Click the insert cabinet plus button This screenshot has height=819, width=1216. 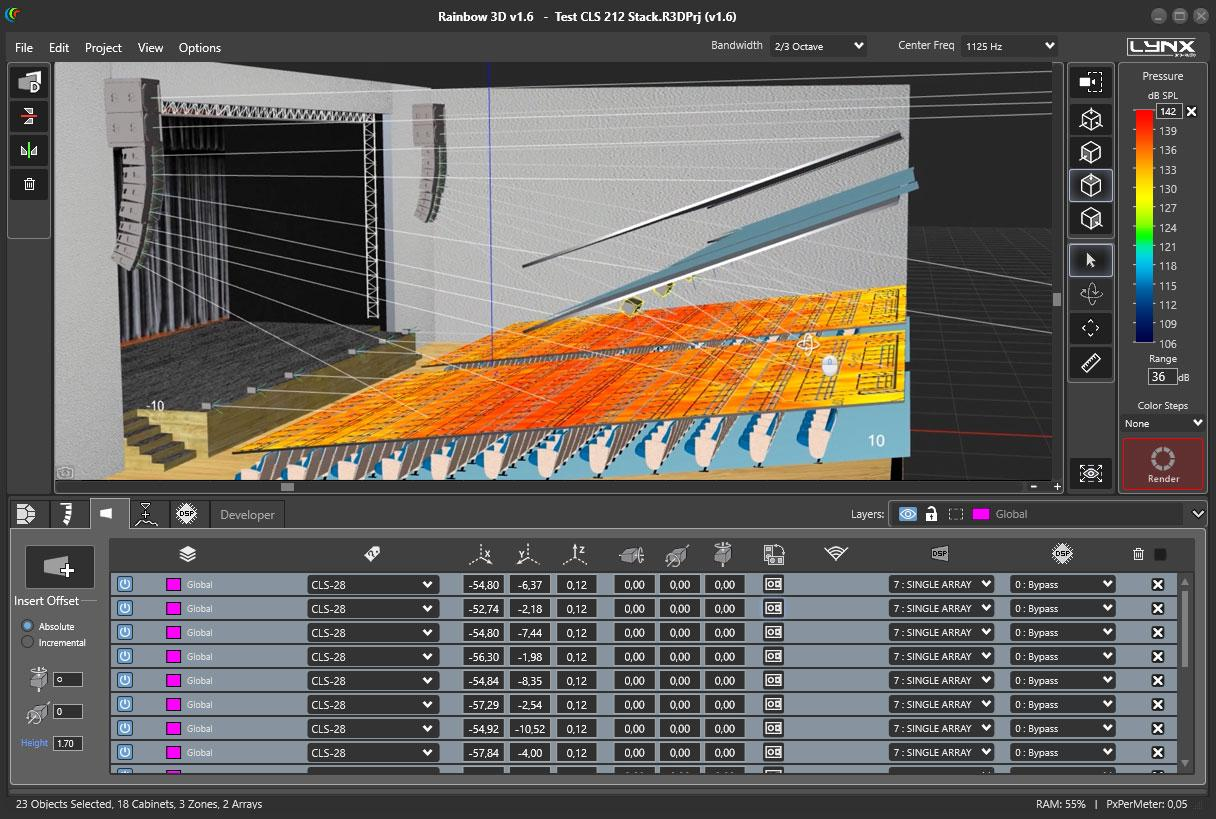pos(60,567)
